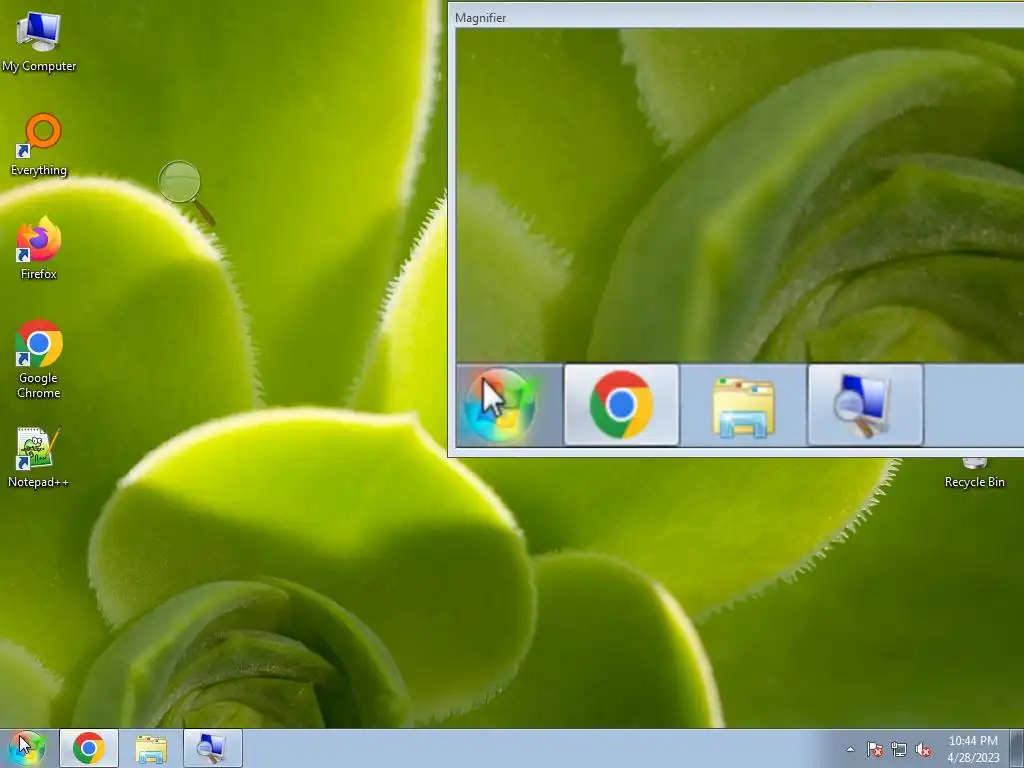This screenshot has width=1024, height=768.
Task: Click the Google Chrome label text
Action: [x=39, y=385]
